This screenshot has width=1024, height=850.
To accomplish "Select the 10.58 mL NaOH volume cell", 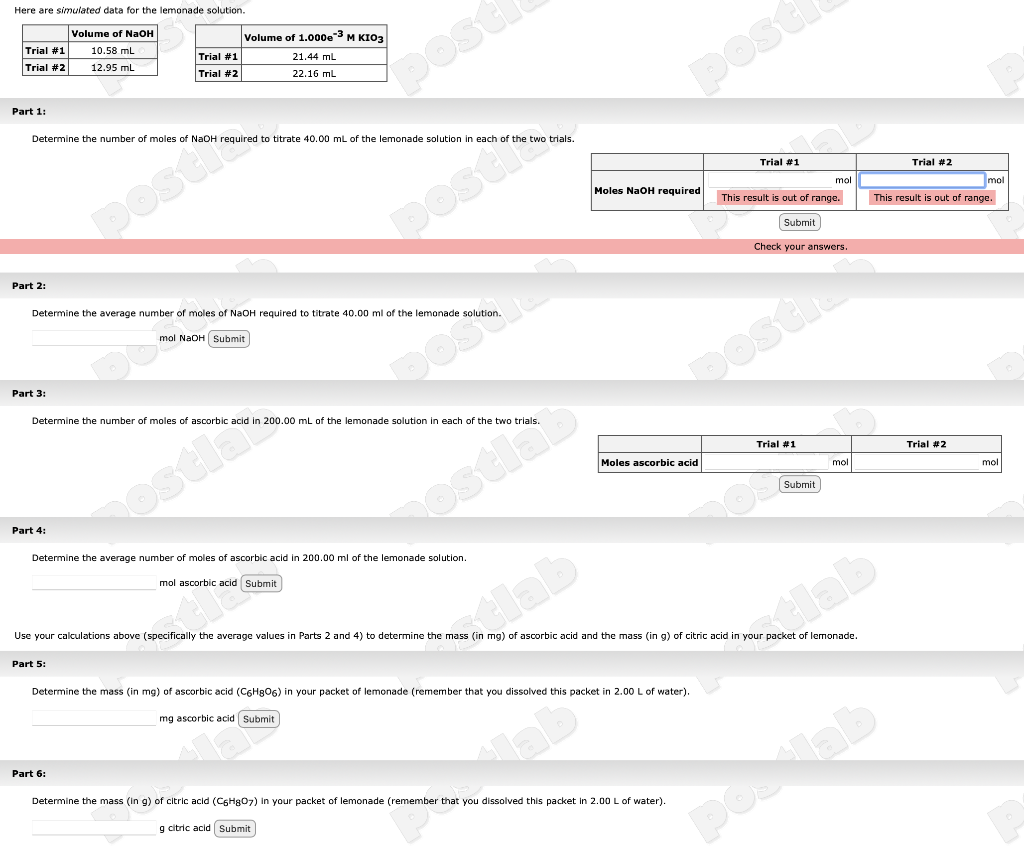I will (x=113, y=50).
